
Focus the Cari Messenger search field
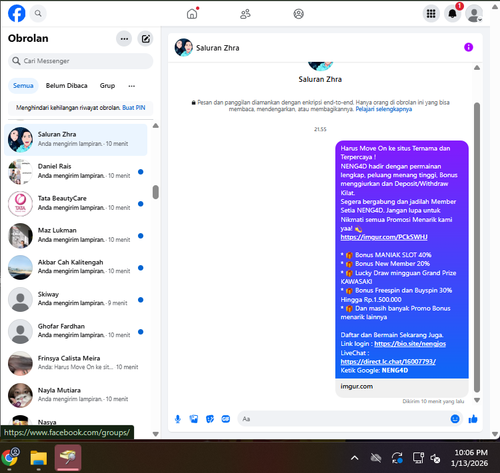pyautogui.click(x=80, y=61)
